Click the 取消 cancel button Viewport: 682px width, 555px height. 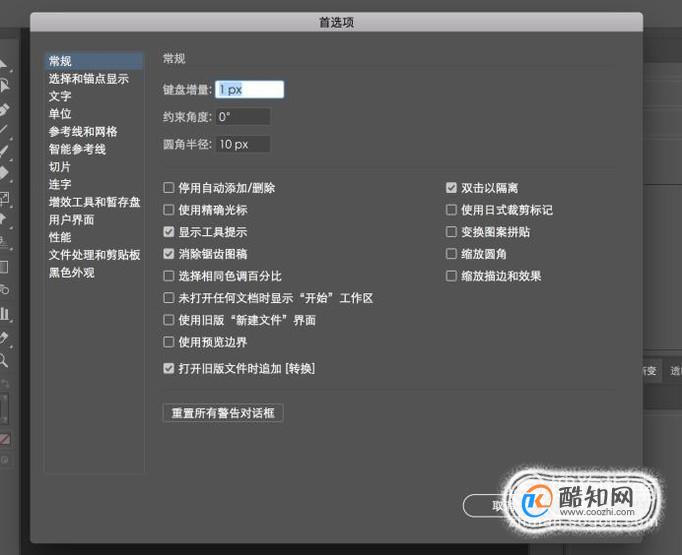point(485,505)
